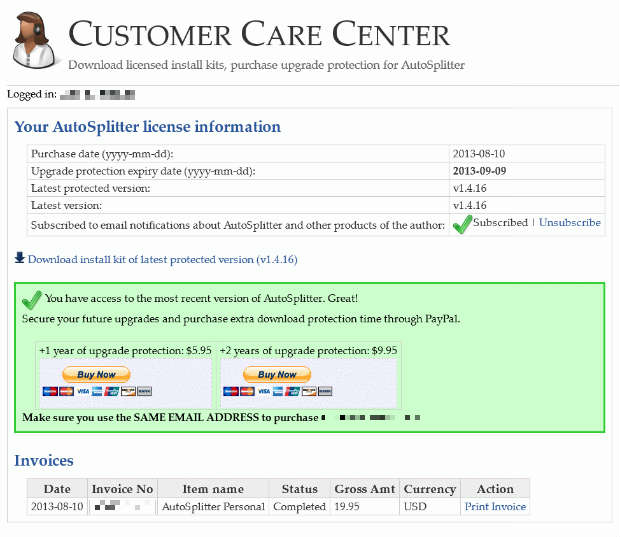620x537 pixels.
Task: Click the Customer Care Center heading
Action: 259,34
